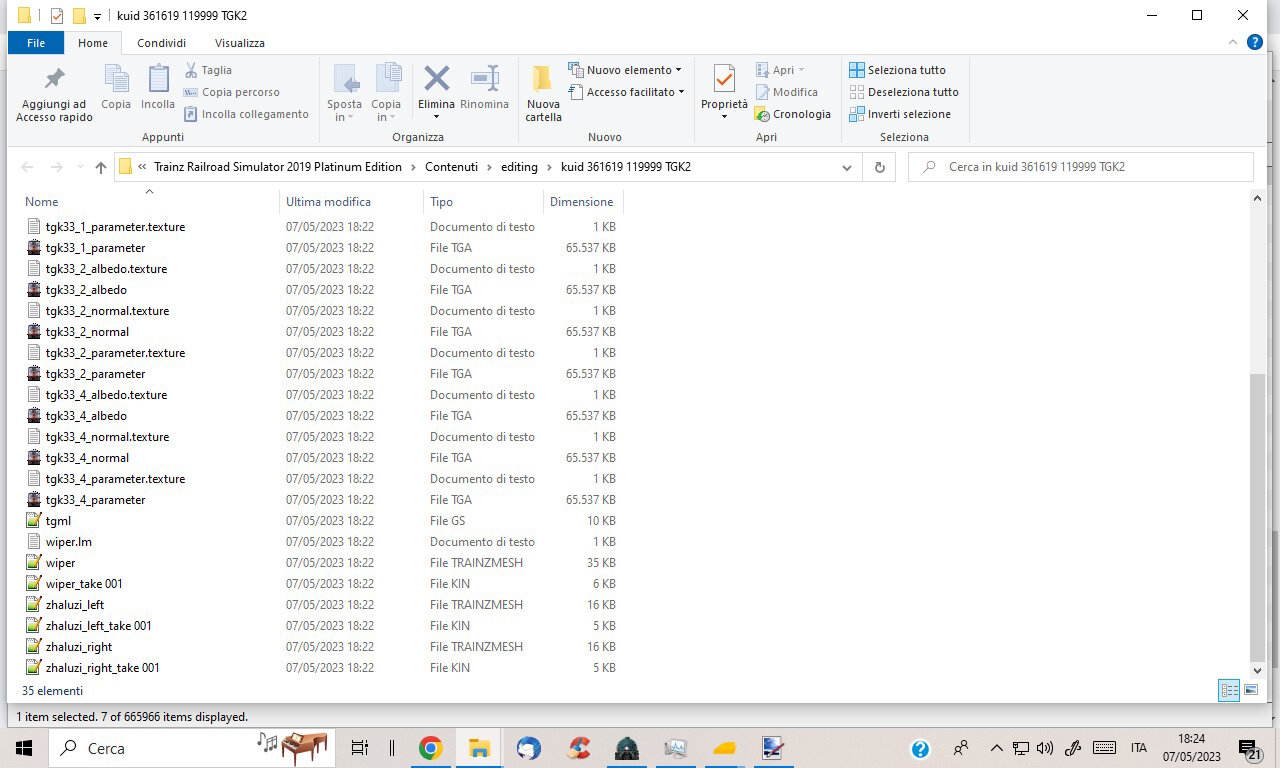This screenshot has height=768, width=1280.
Task: Open Windows Start menu
Action: (24, 748)
